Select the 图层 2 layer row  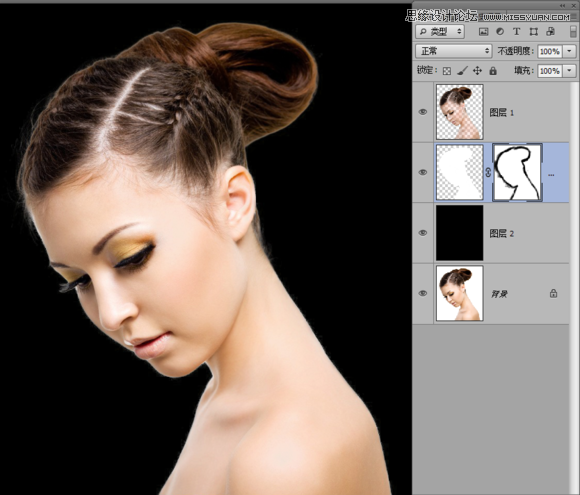click(x=490, y=233)
